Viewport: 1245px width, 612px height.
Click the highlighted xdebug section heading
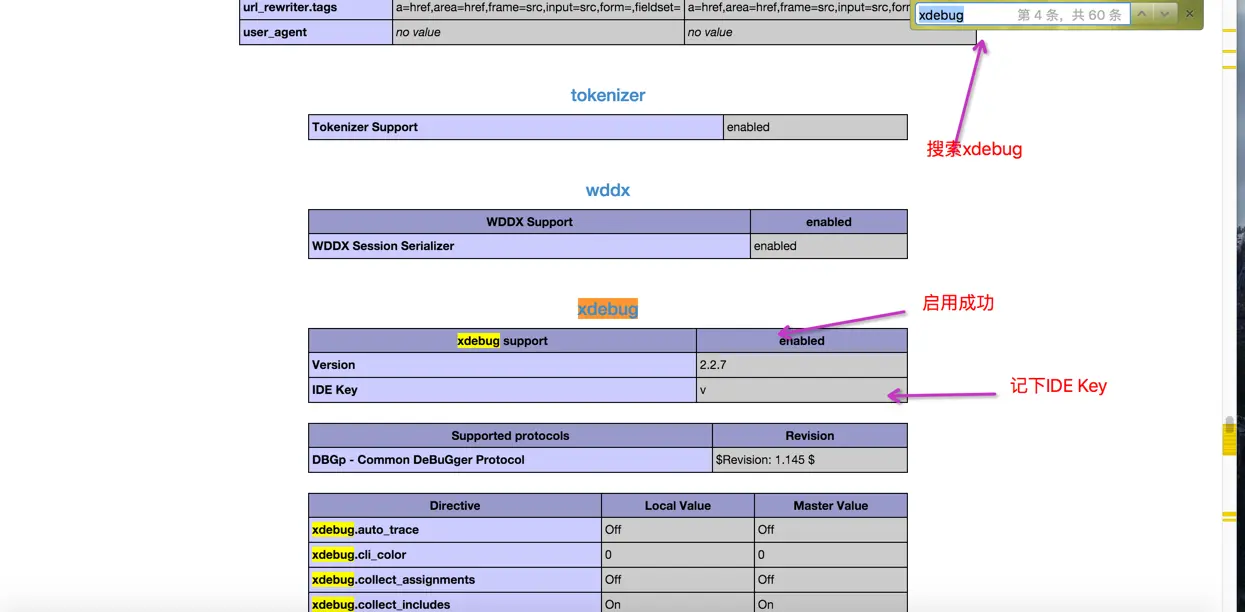[x=608, y=309]
